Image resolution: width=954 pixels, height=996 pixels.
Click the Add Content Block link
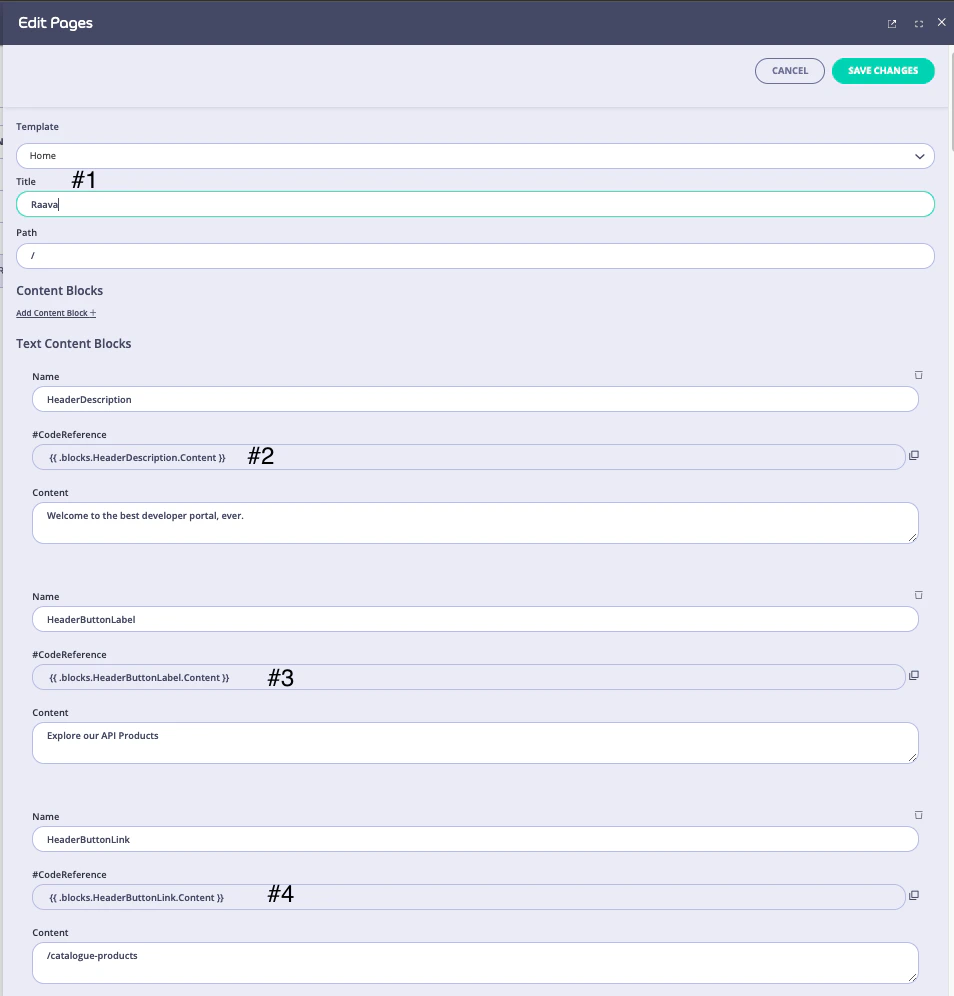(x=55, y=312)
